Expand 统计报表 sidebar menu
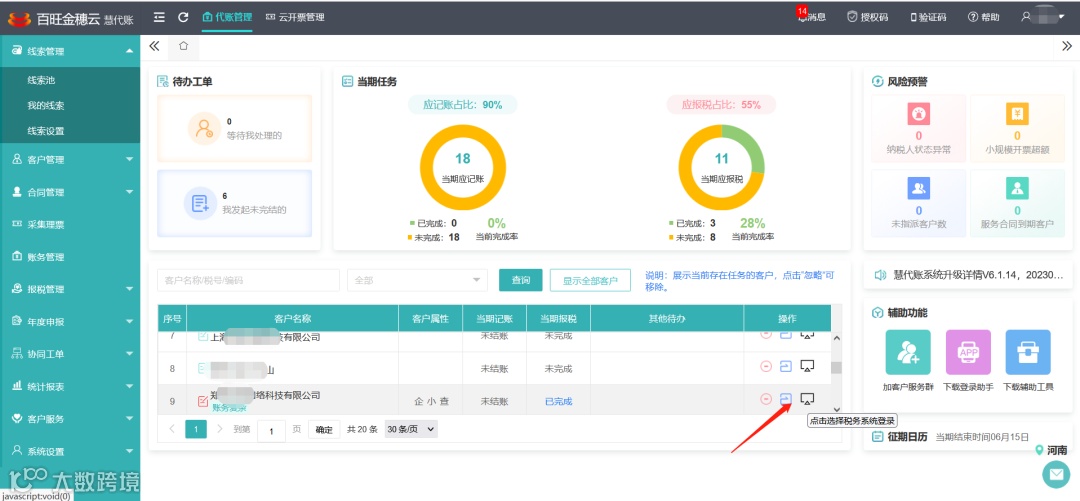Image resolution: width=1080 pixels, height=501 pixels. point(70,387)
